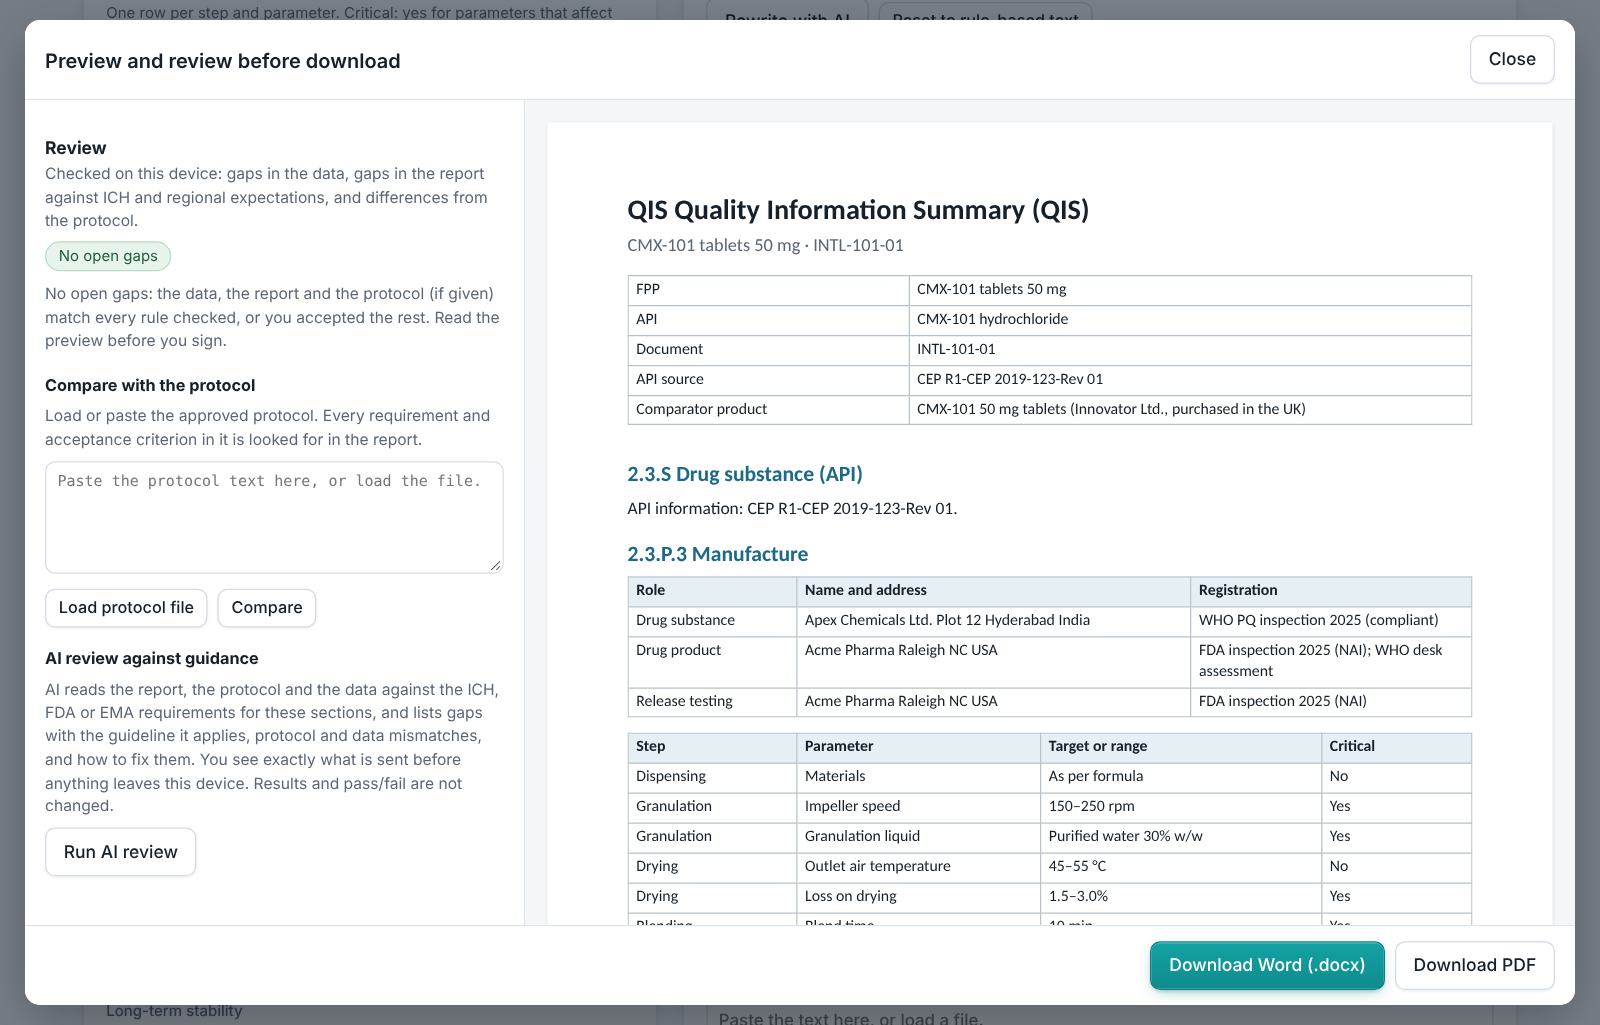Click the Compare with the protocol heading

150,386
